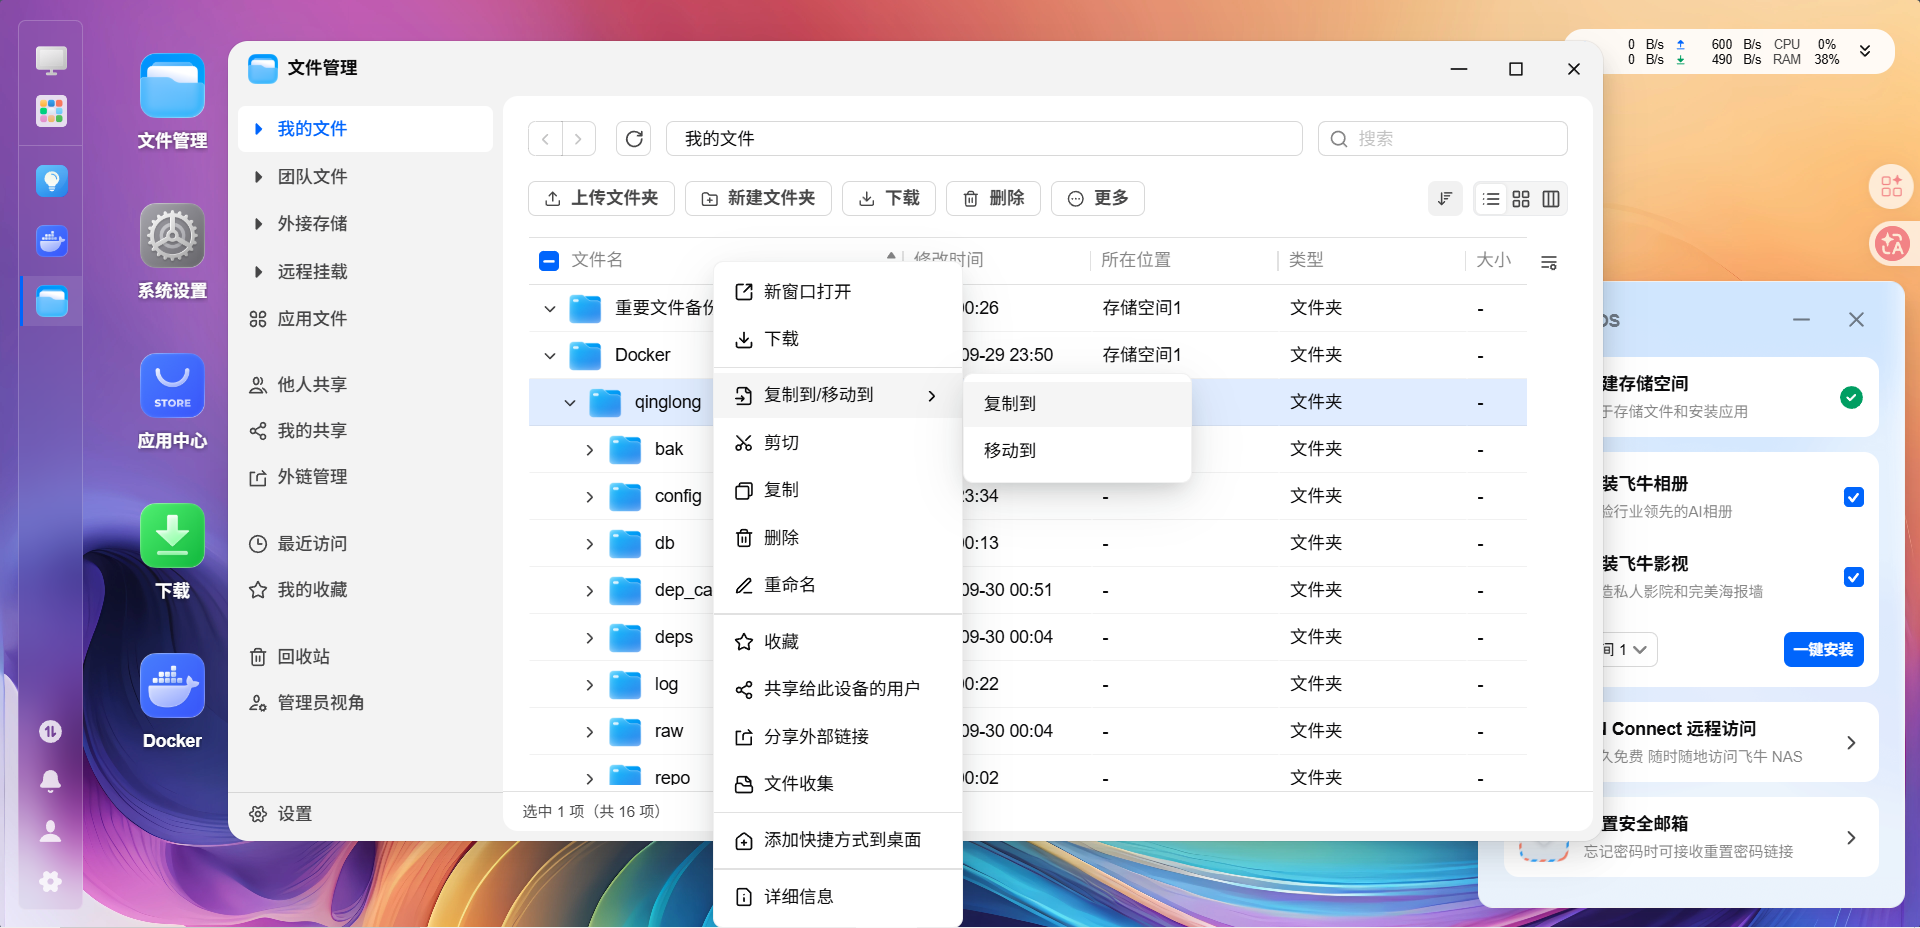Open the 系统设置 desktop icon

pos(172,236)
